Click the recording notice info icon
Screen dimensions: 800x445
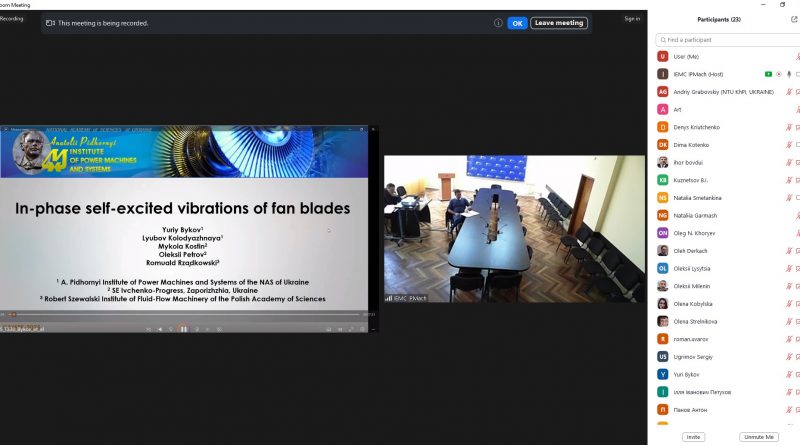pos(498,22)
